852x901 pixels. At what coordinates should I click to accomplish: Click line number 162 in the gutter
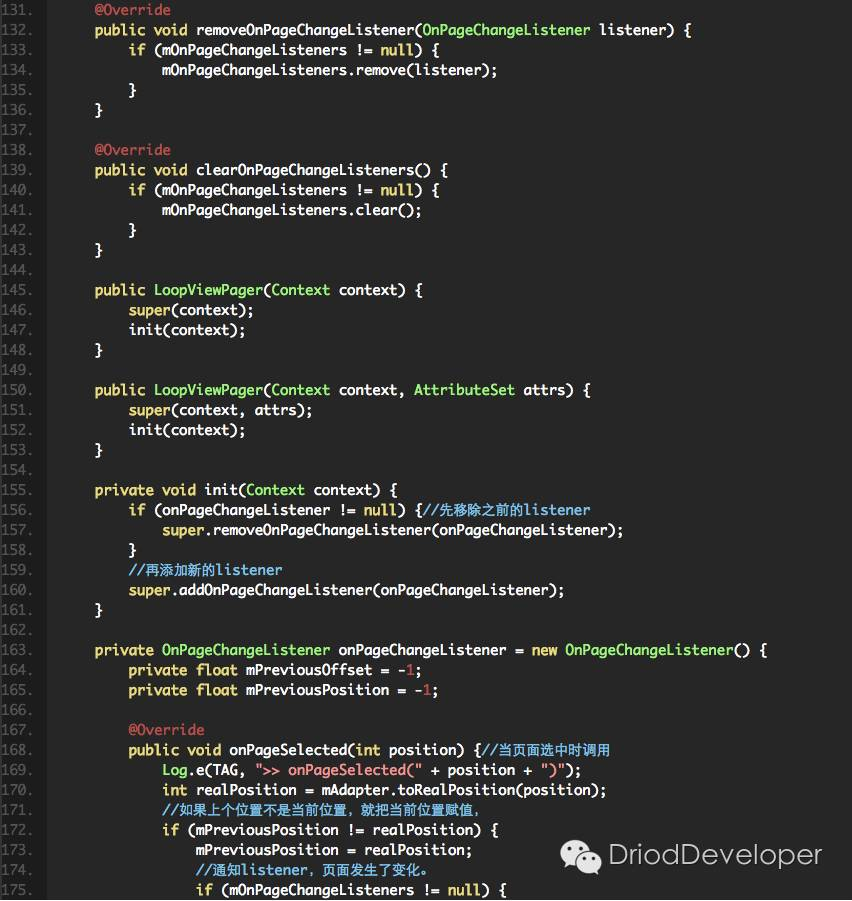tap(16, 630)
